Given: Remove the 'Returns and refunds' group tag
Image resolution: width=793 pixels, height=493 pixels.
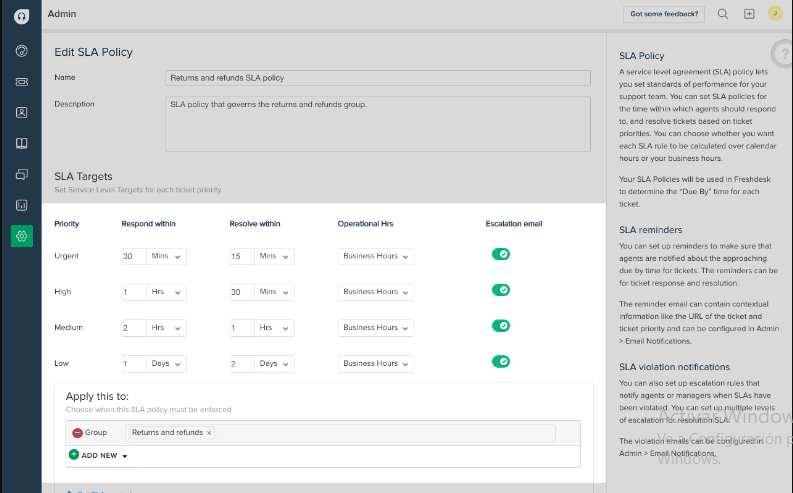Looking at the screenshot, I should (209, 433).
